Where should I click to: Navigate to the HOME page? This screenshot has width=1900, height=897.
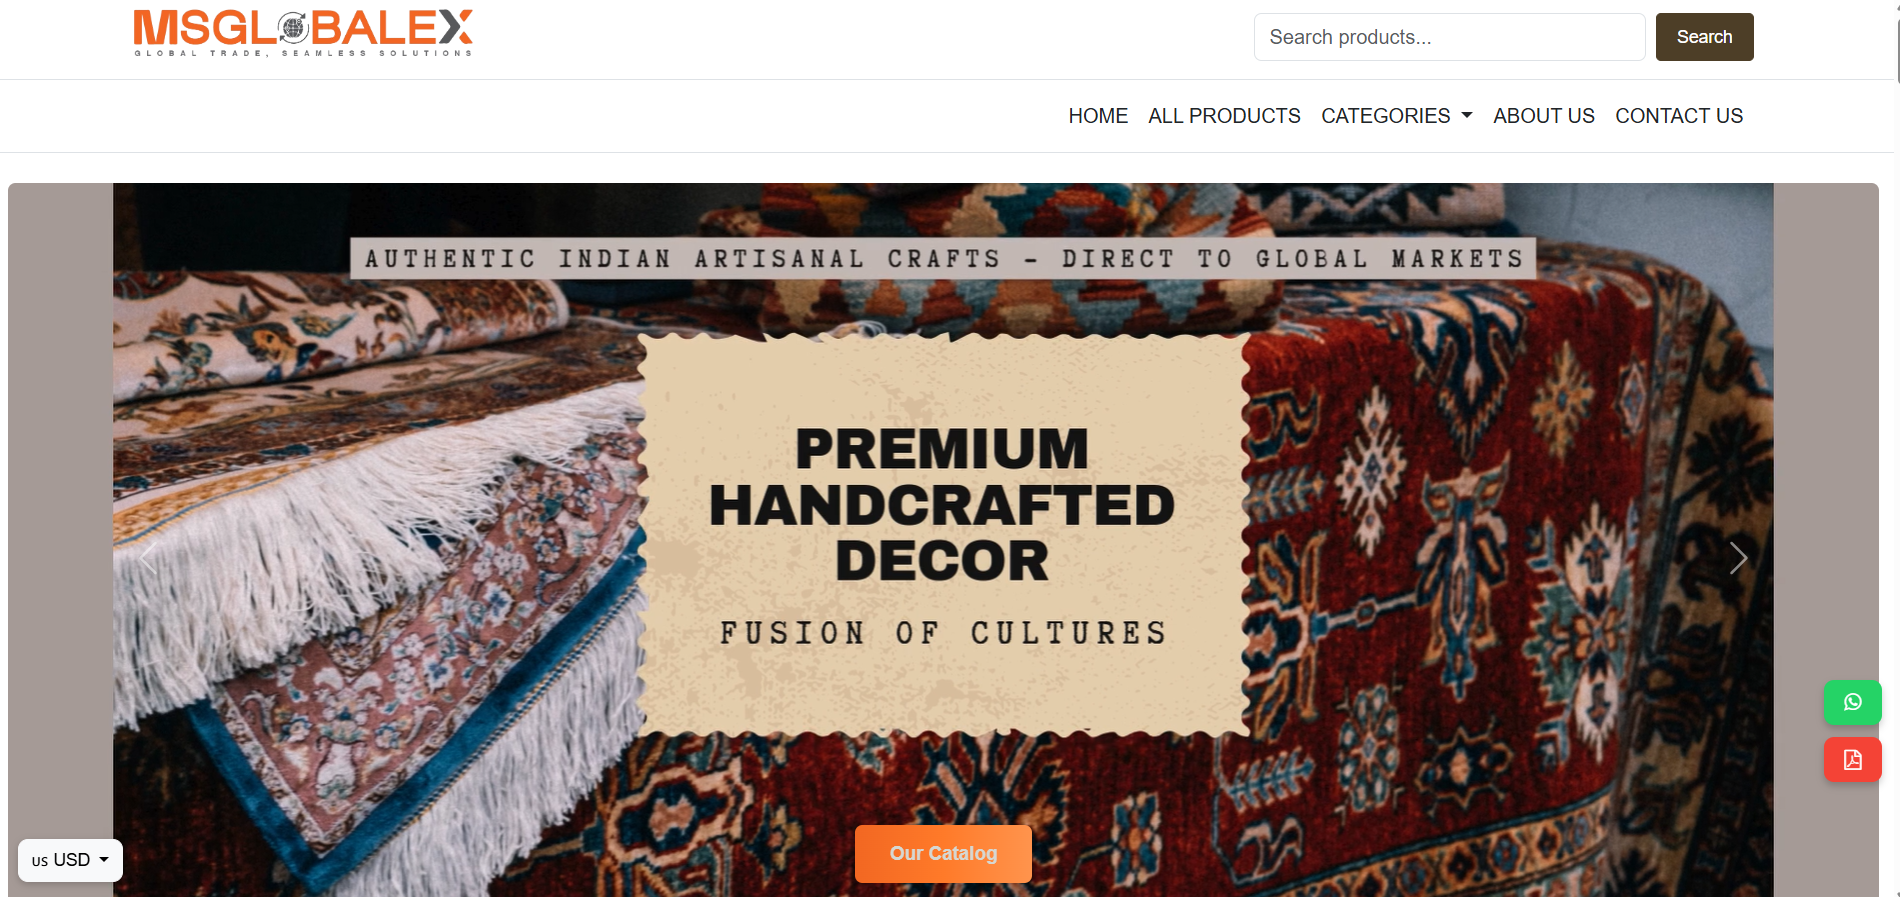(1098, 116)
